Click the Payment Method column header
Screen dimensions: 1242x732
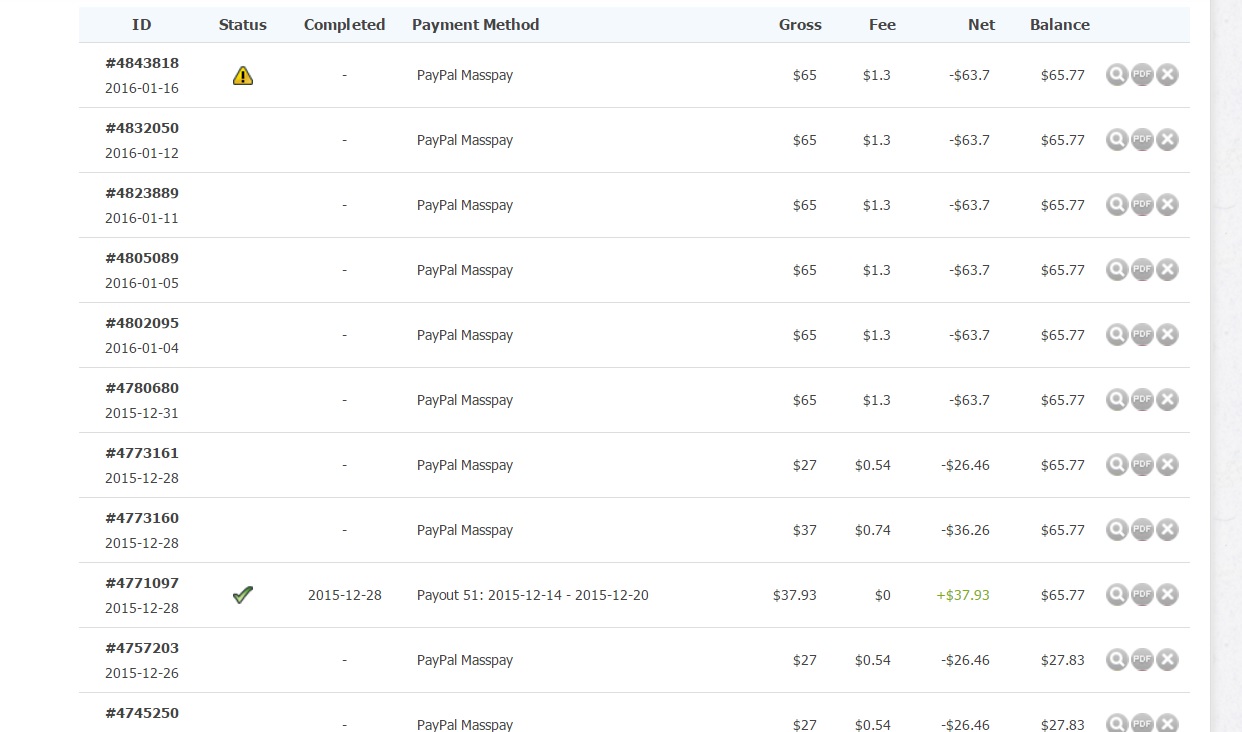click(475, 25)
